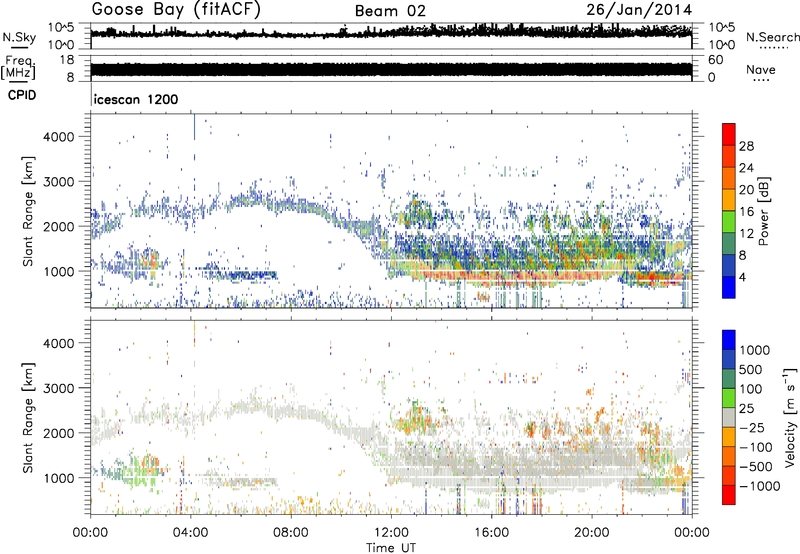
Task: Click the '12:00' time axis tick
Action: pyautogui.click(x=391, y=533)
